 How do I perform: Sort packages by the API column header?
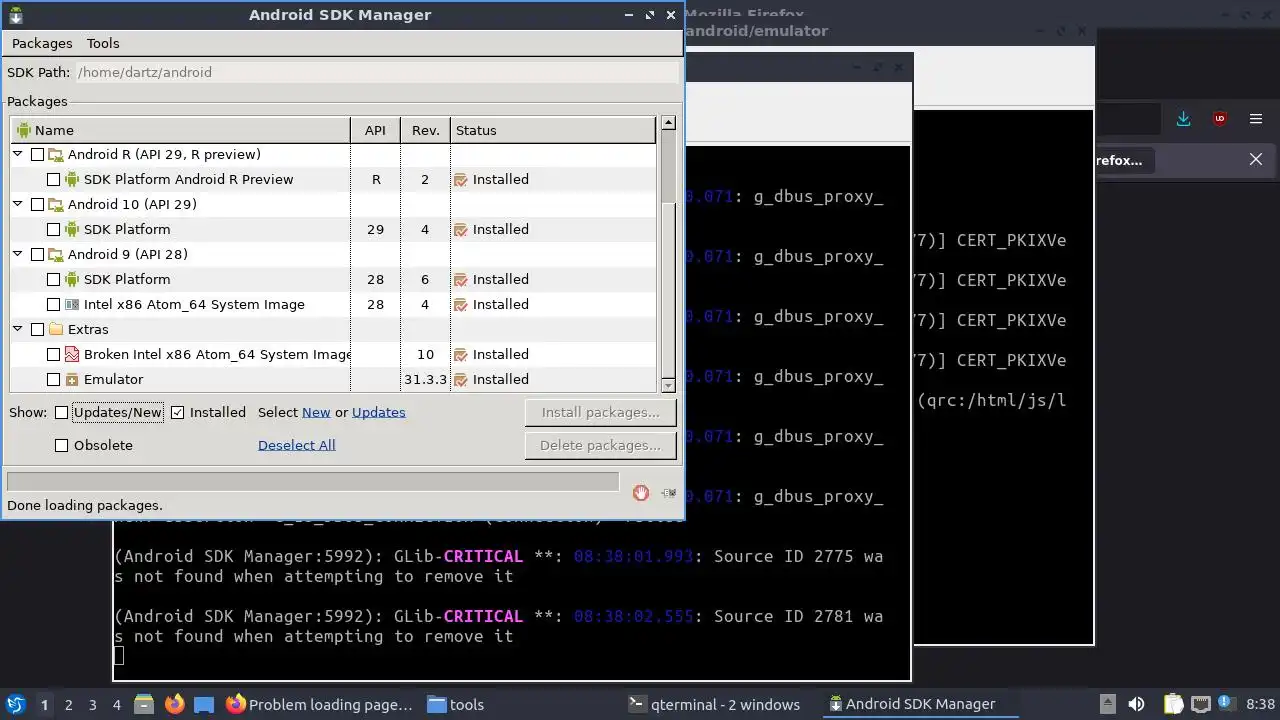pos(375,130)
